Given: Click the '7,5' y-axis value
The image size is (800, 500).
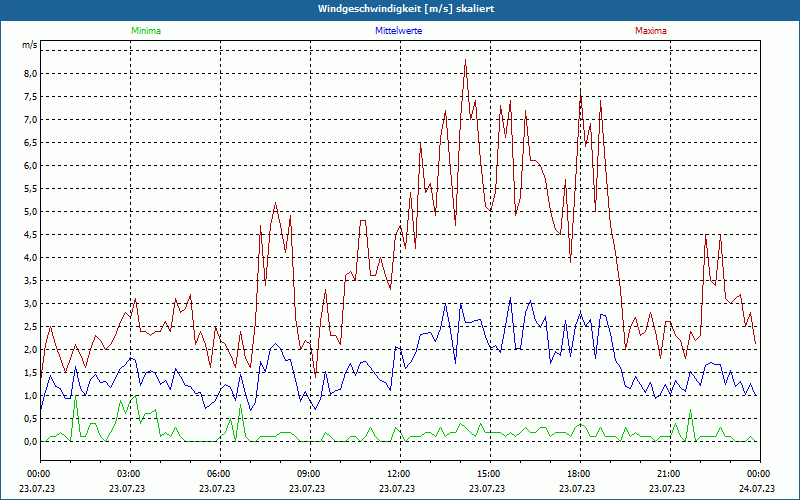Looking at the screenshot, I should (x=30, y=96).
